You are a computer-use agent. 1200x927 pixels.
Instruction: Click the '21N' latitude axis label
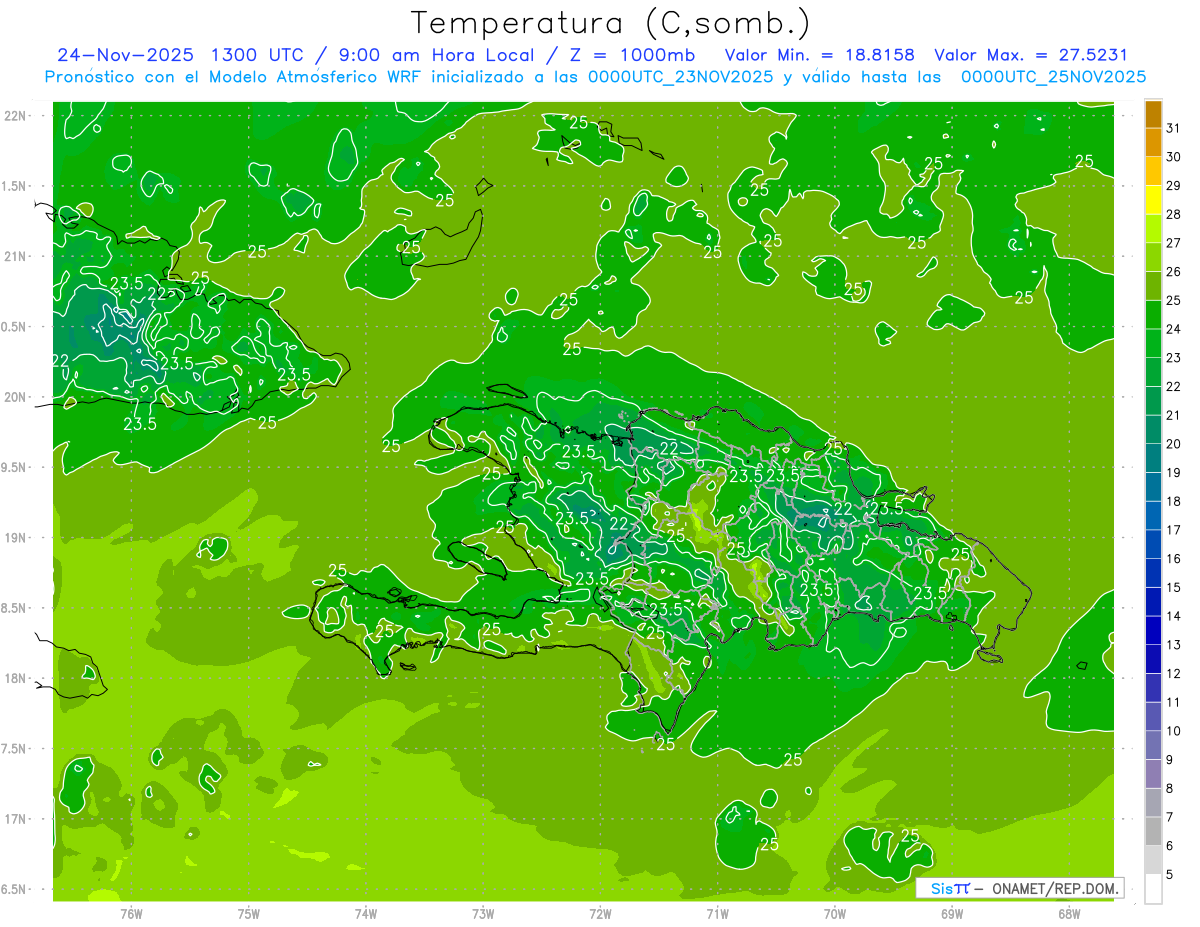click(15, 257)
